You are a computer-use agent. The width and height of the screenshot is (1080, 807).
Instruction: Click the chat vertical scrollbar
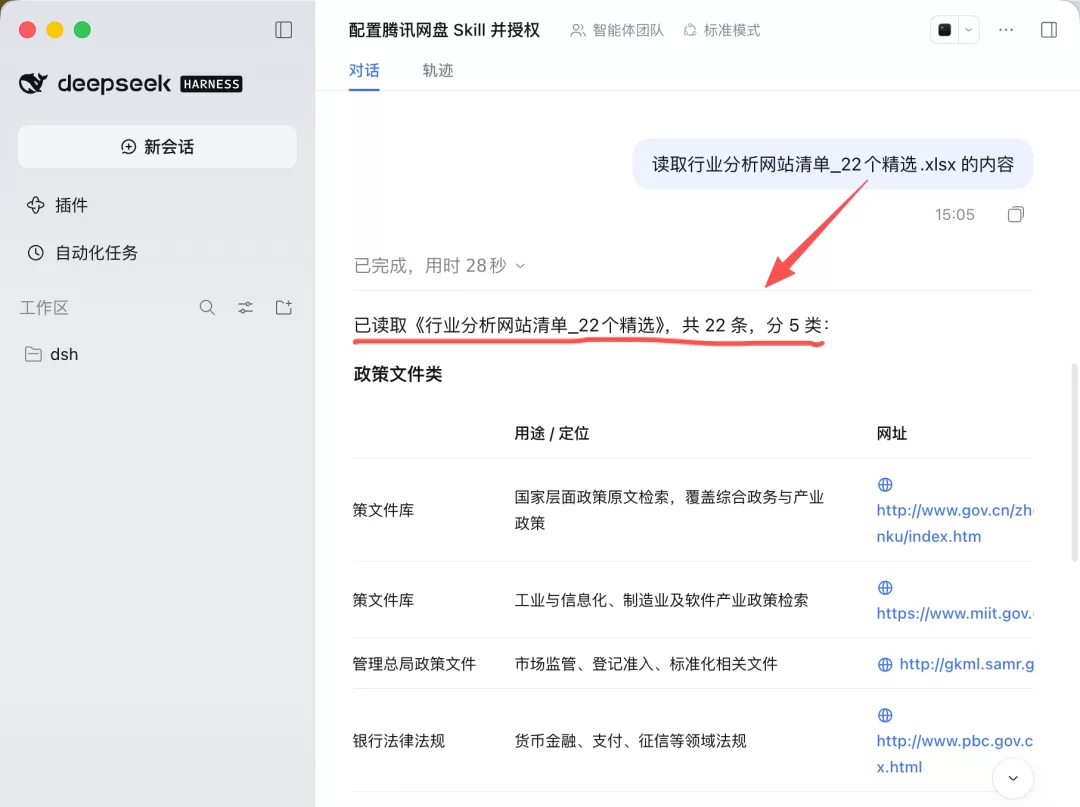(1073, 463)
